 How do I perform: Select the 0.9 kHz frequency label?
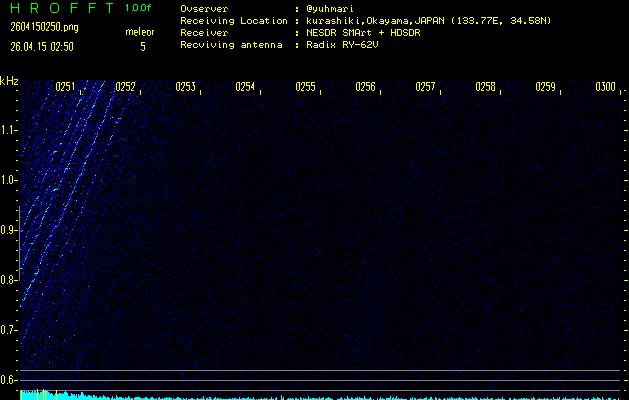tap(9, 229)
